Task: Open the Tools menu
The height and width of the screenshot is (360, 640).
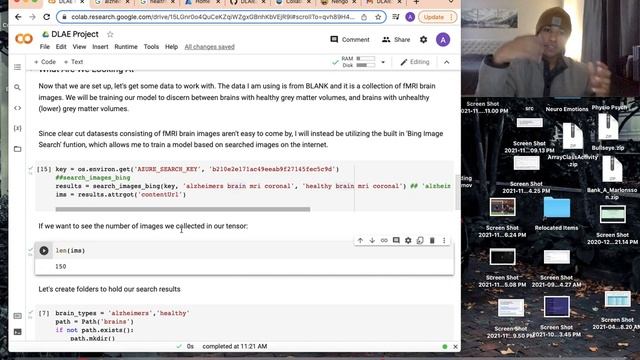Action: pos(151,47)
